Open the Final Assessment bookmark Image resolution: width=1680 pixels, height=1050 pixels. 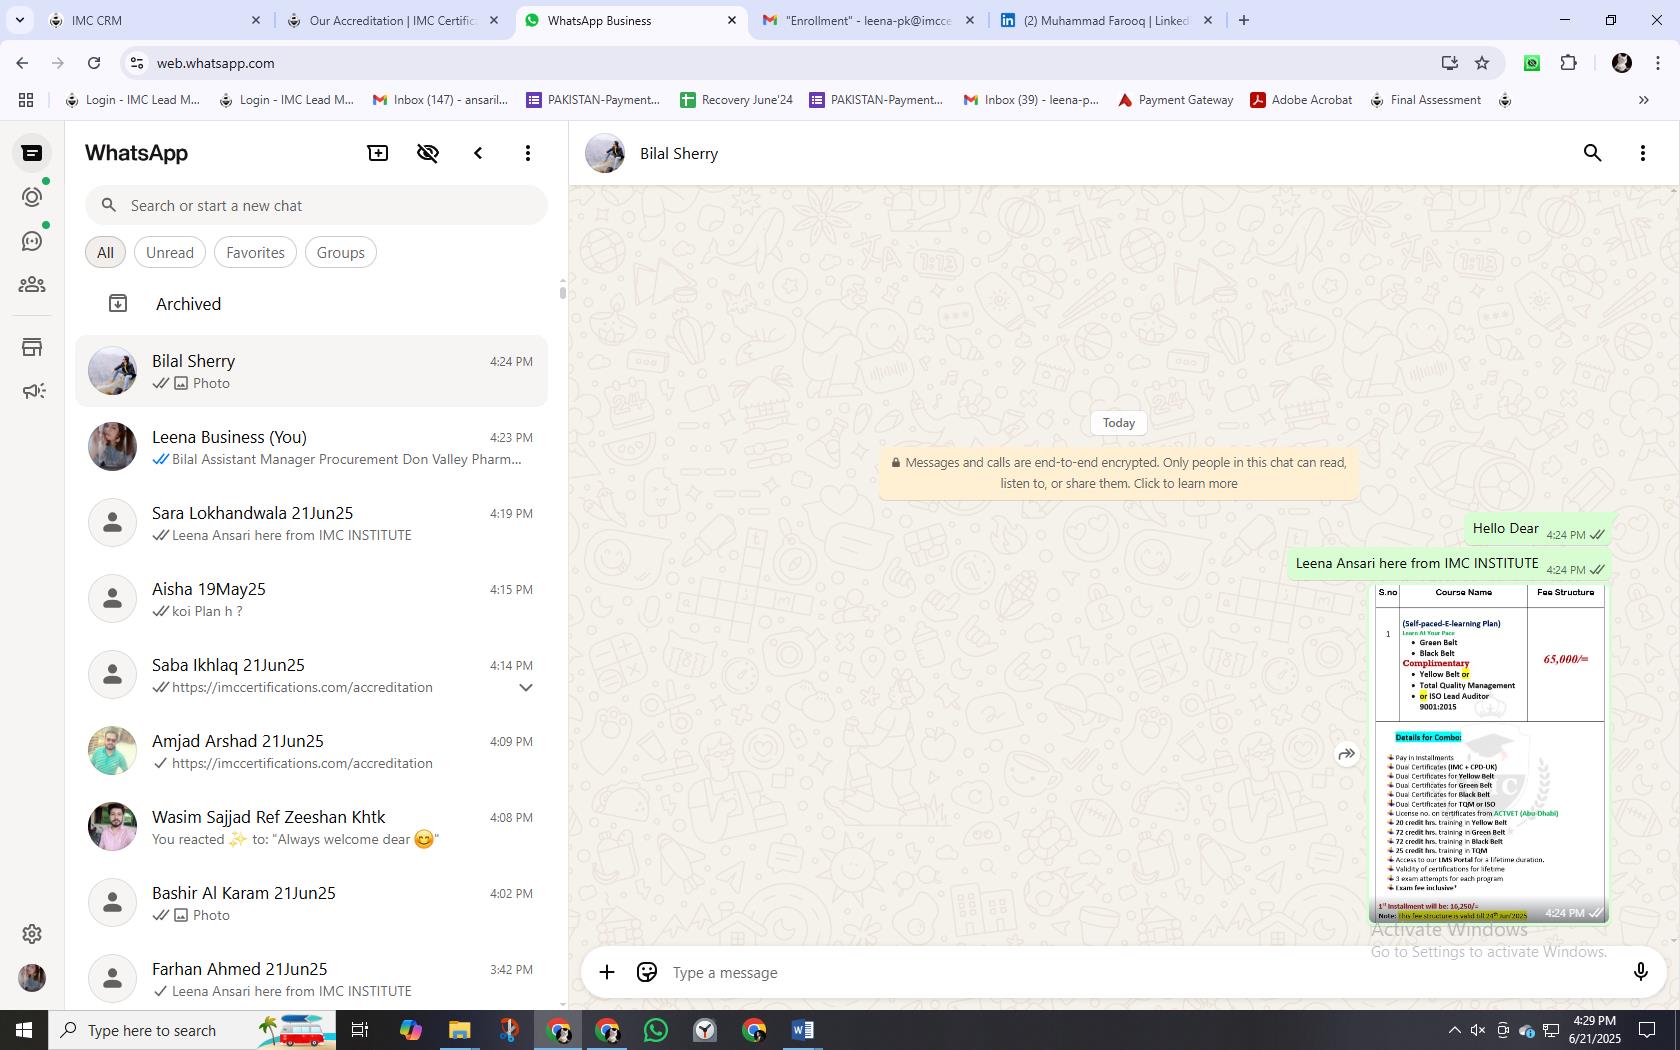point(1425,100)
